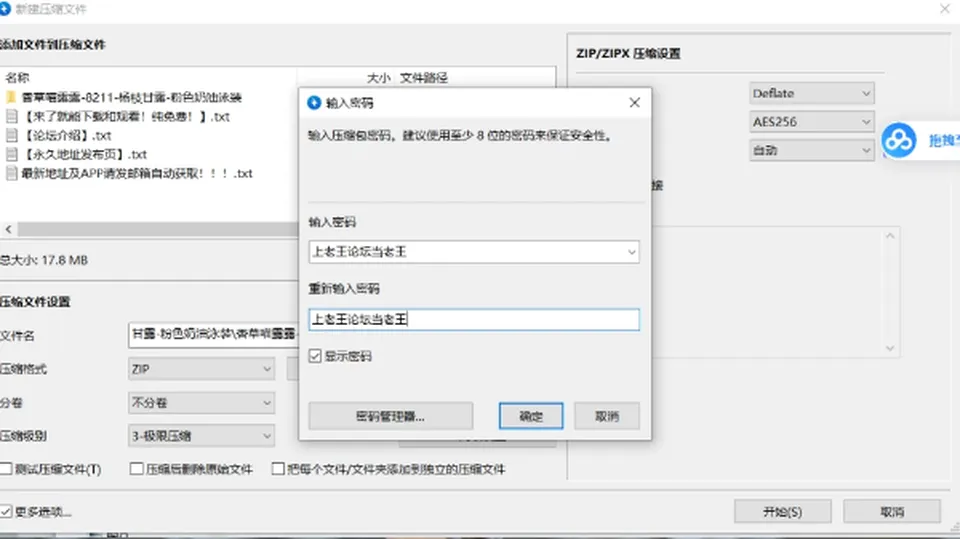Open the 压缩格式 ZIP dropdown
The height and width of the screenshot is (539, 960).
click(x=201, y=369)
